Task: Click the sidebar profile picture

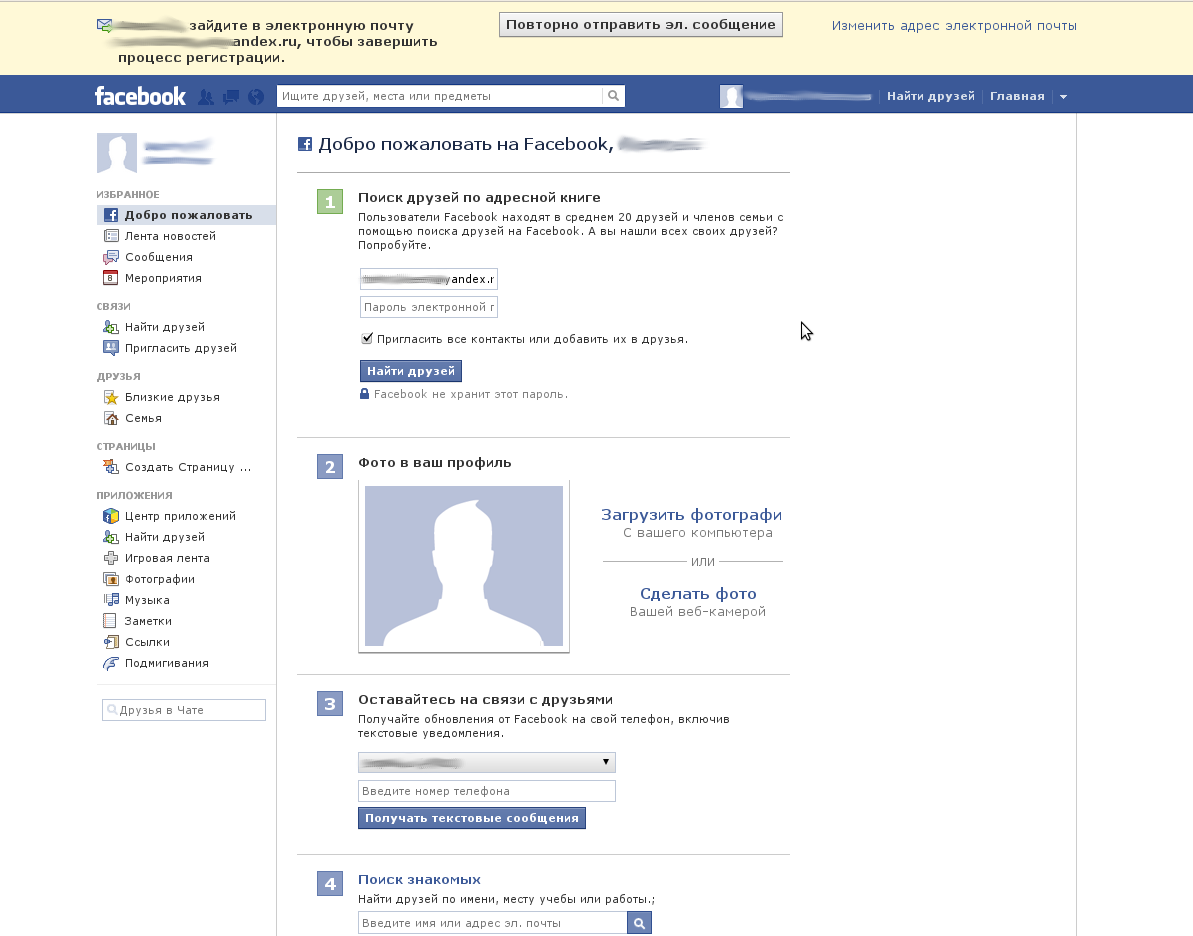Action: pos(116,152)
